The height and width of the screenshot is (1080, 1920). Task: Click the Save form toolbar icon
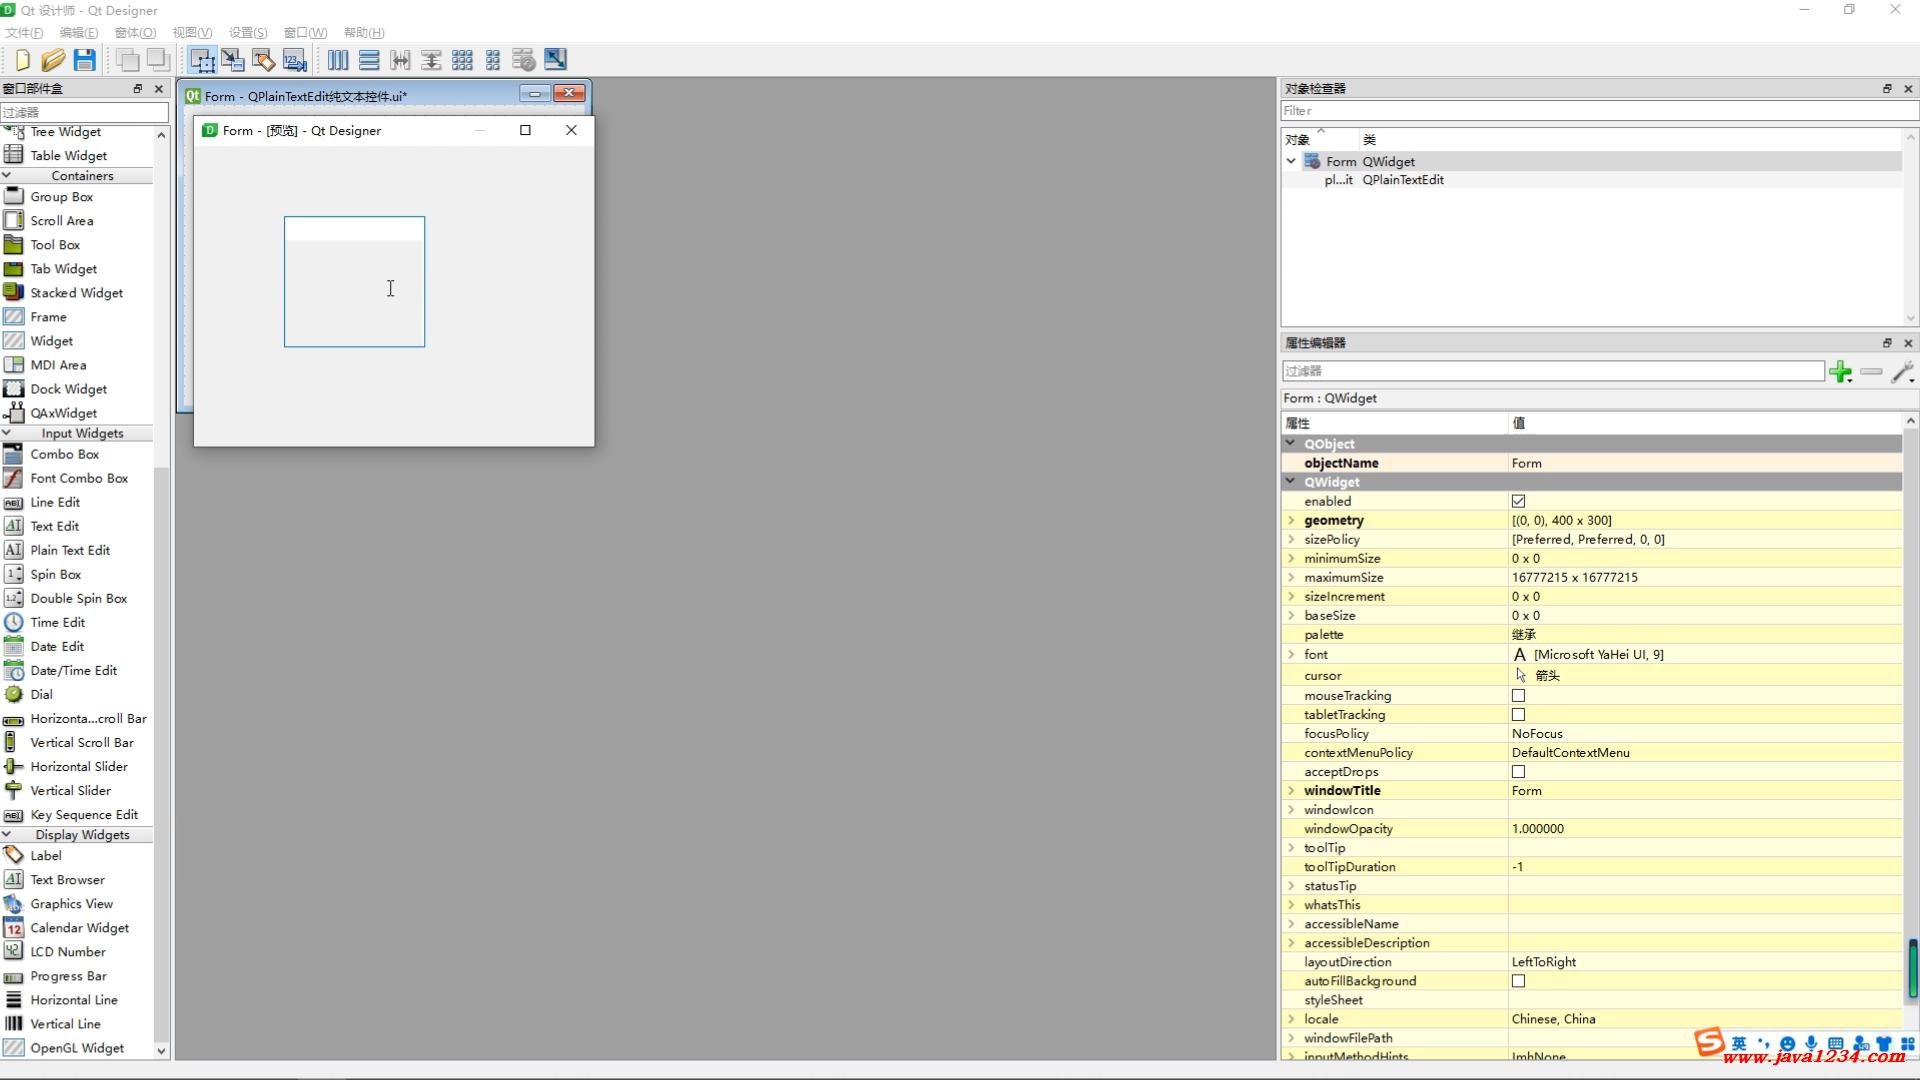85,60
